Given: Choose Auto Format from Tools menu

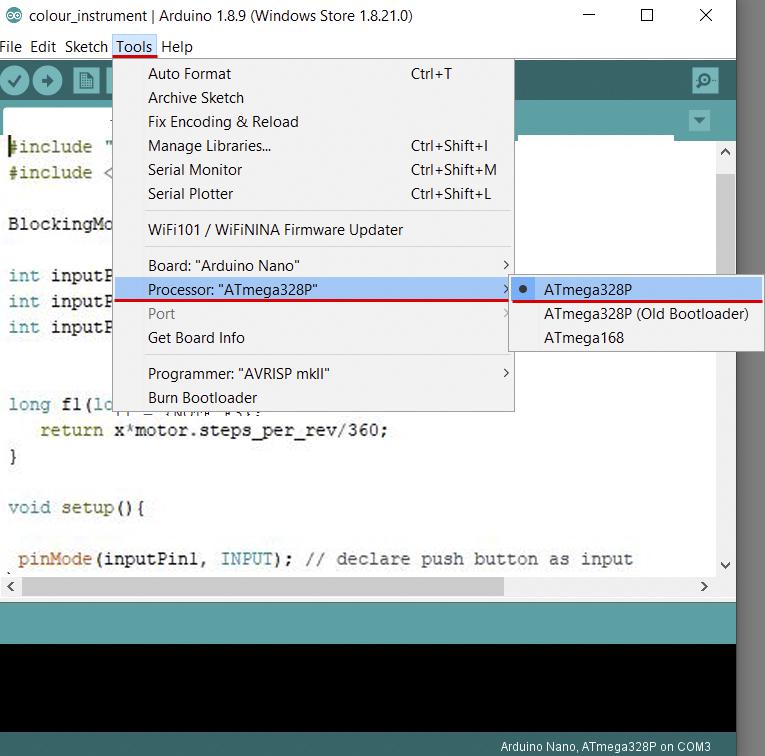Looking at the screenshot, I should click(313, 74).
